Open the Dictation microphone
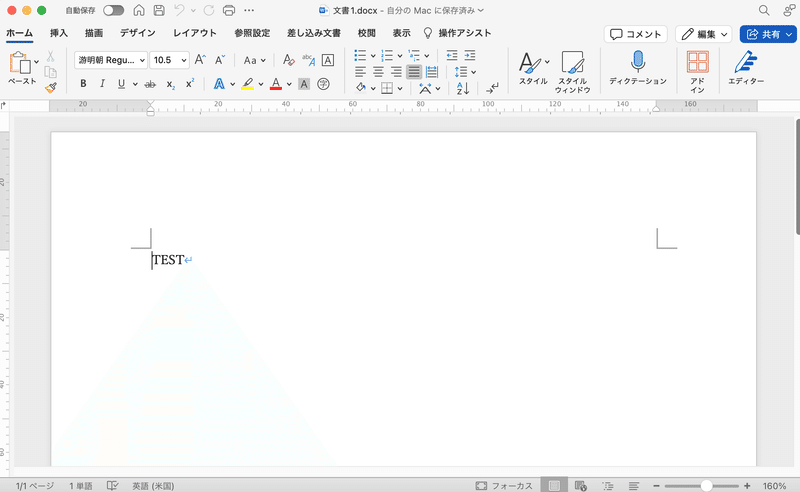This screenshot has height=492, width=800. [x=638, y=68]
